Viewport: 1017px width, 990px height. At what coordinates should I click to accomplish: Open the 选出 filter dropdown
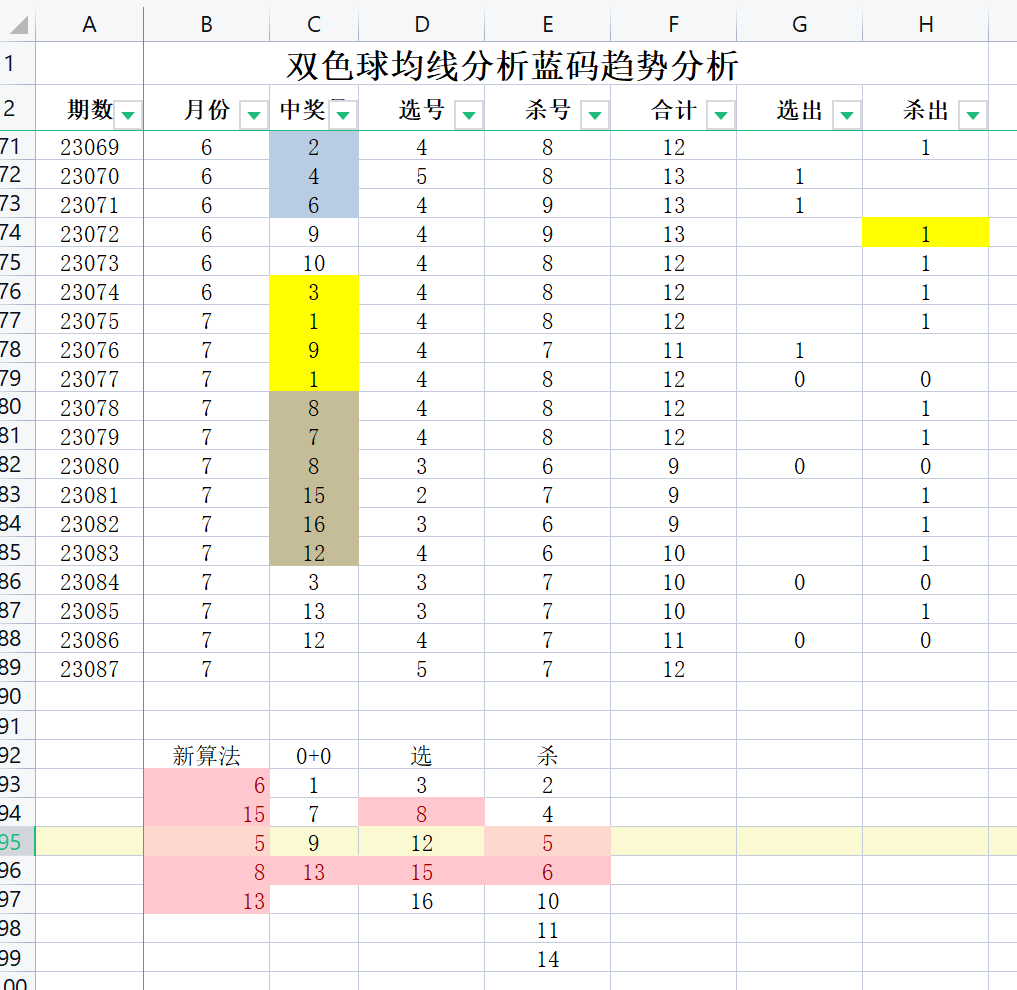(x=846, y=115)
